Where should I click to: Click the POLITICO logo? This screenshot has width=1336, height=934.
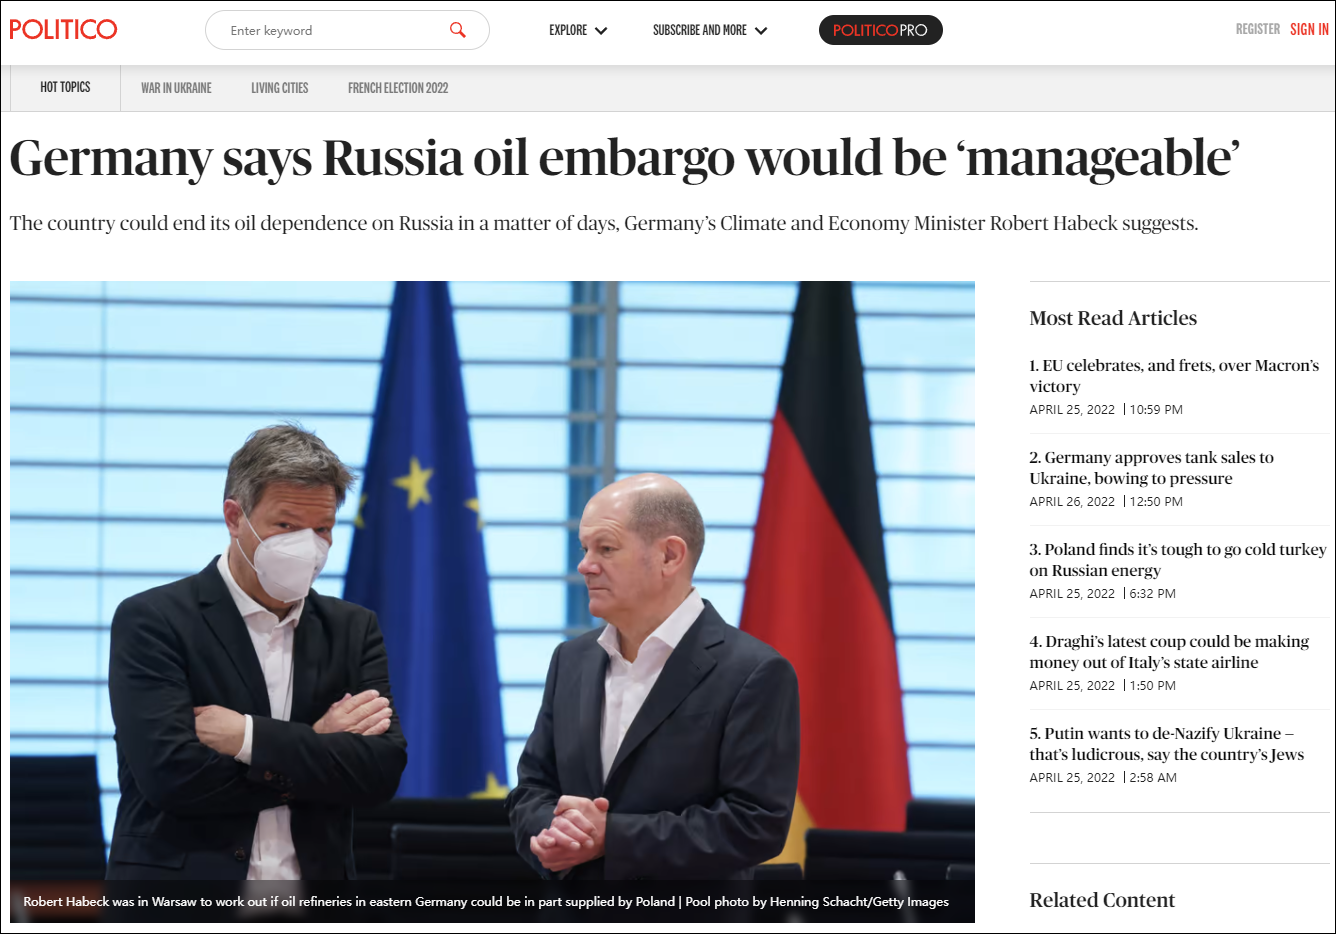click(x=63, y=30)
